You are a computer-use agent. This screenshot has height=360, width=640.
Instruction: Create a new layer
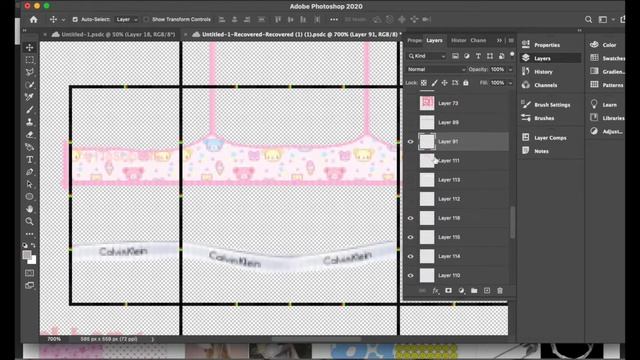click(487, 291)
